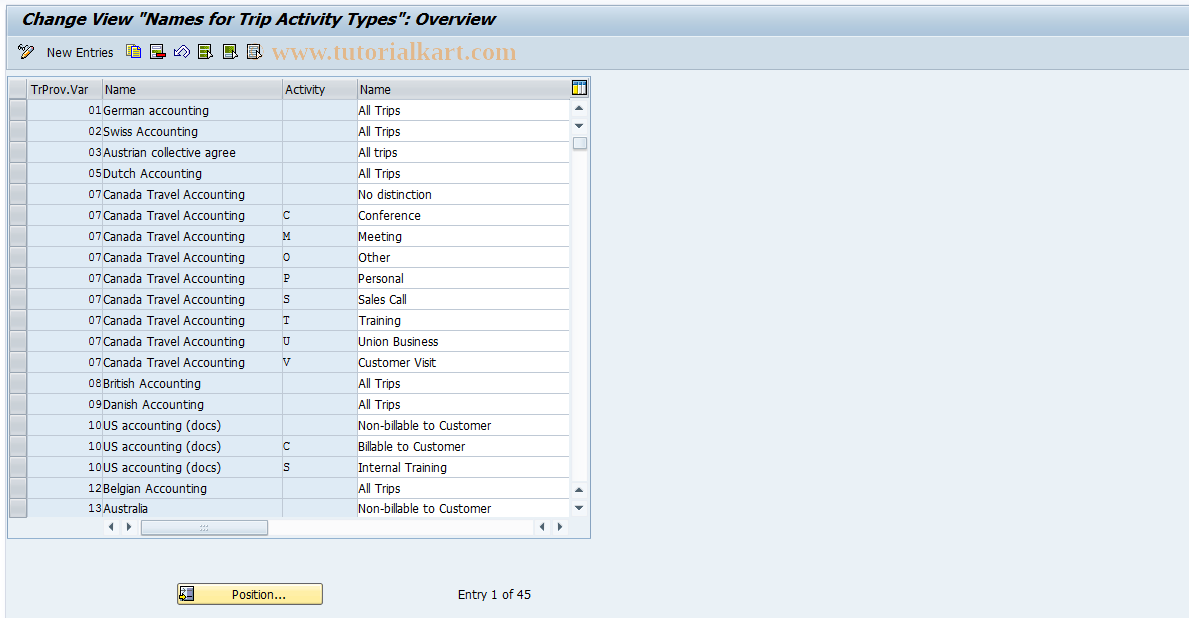Click the New Entries button

pos(80,52)
